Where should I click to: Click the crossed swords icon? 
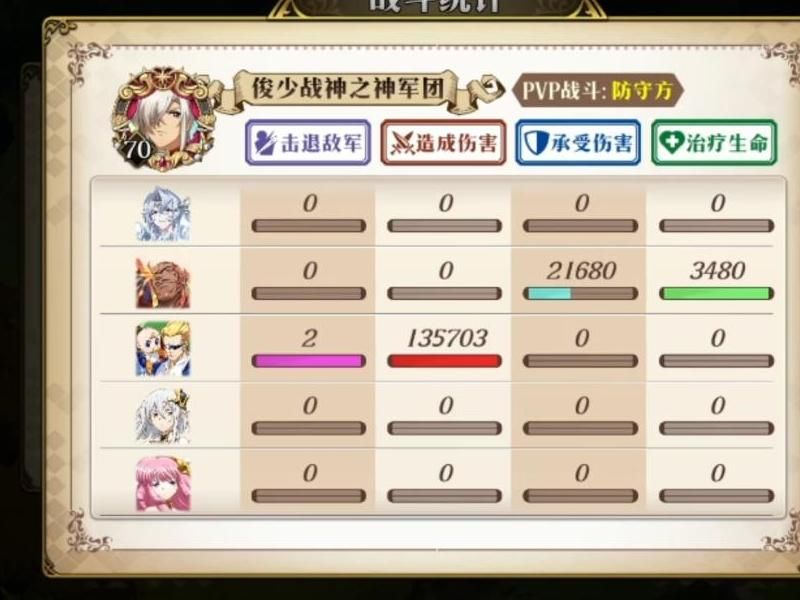click(x=403, y=144)
